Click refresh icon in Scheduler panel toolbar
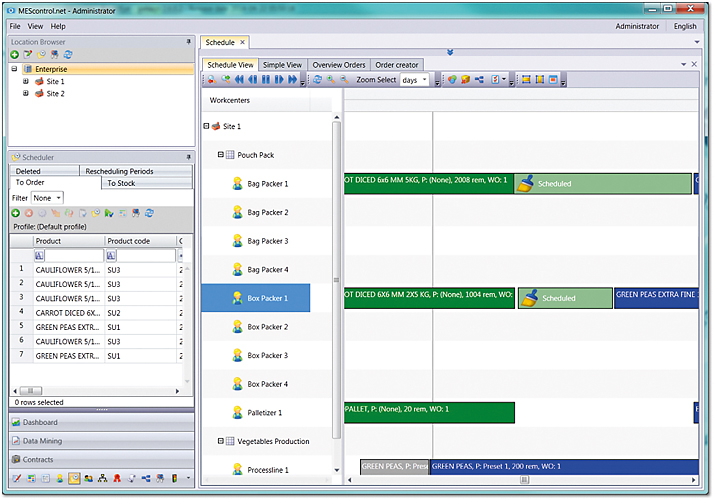Viewport: 714px width, 500px height. (x=149, y=213)
